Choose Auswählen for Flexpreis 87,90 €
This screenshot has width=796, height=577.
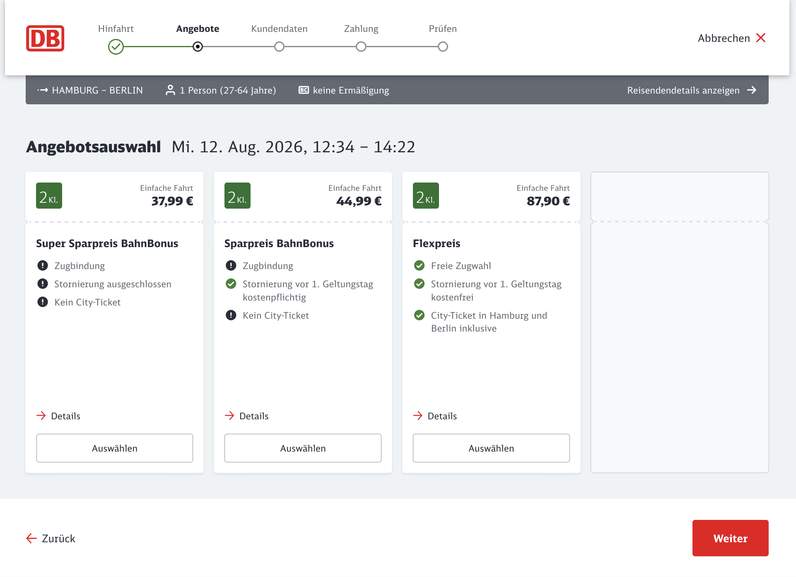491,448
